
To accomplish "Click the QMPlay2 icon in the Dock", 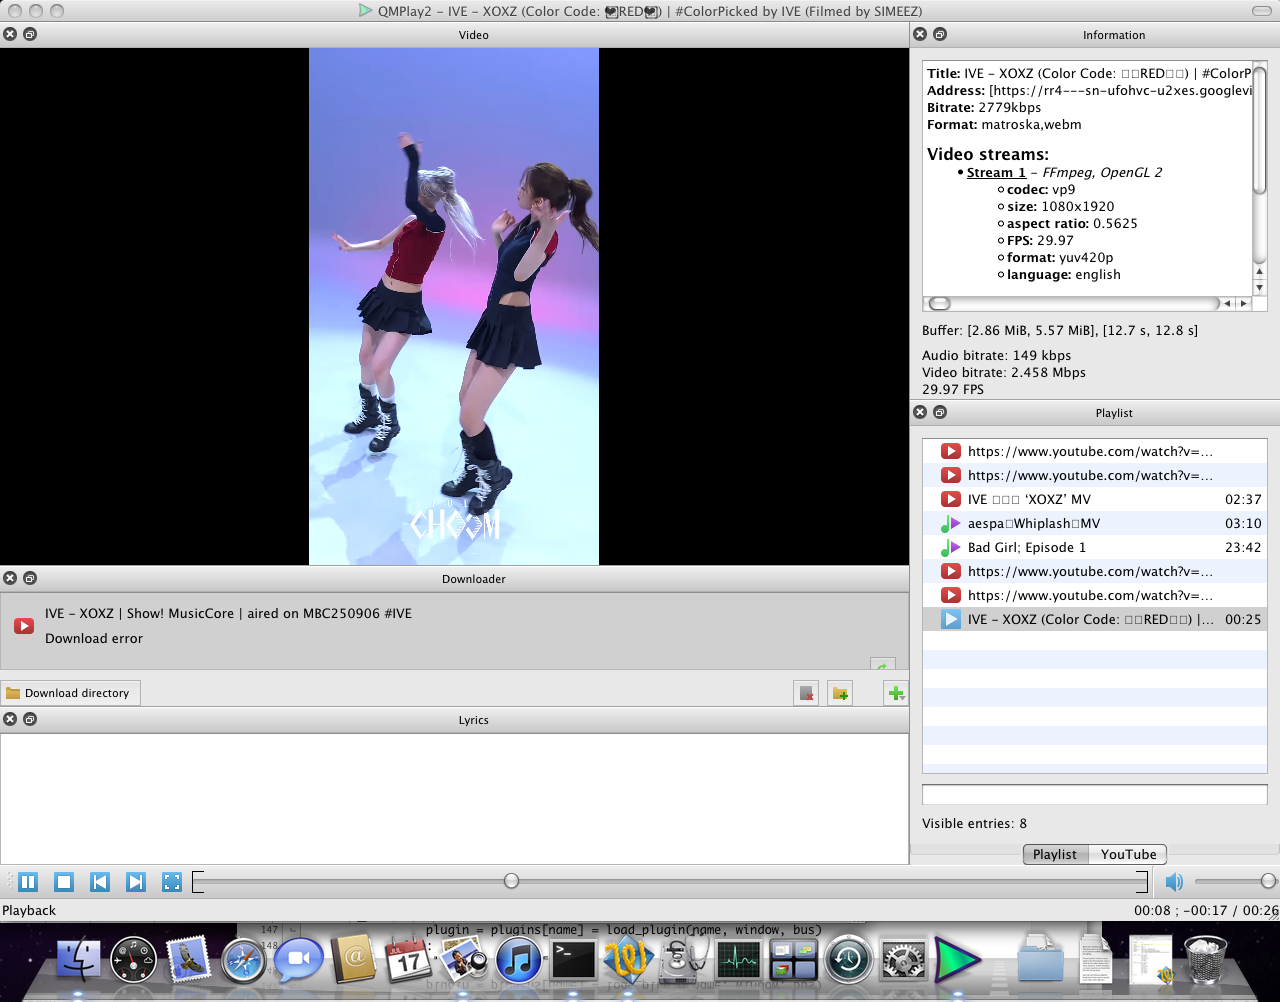I will [957, 960].
